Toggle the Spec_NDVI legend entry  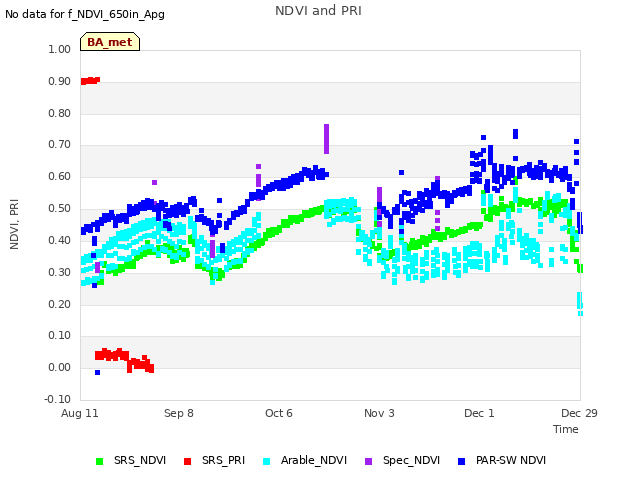(x=402, y=460)
